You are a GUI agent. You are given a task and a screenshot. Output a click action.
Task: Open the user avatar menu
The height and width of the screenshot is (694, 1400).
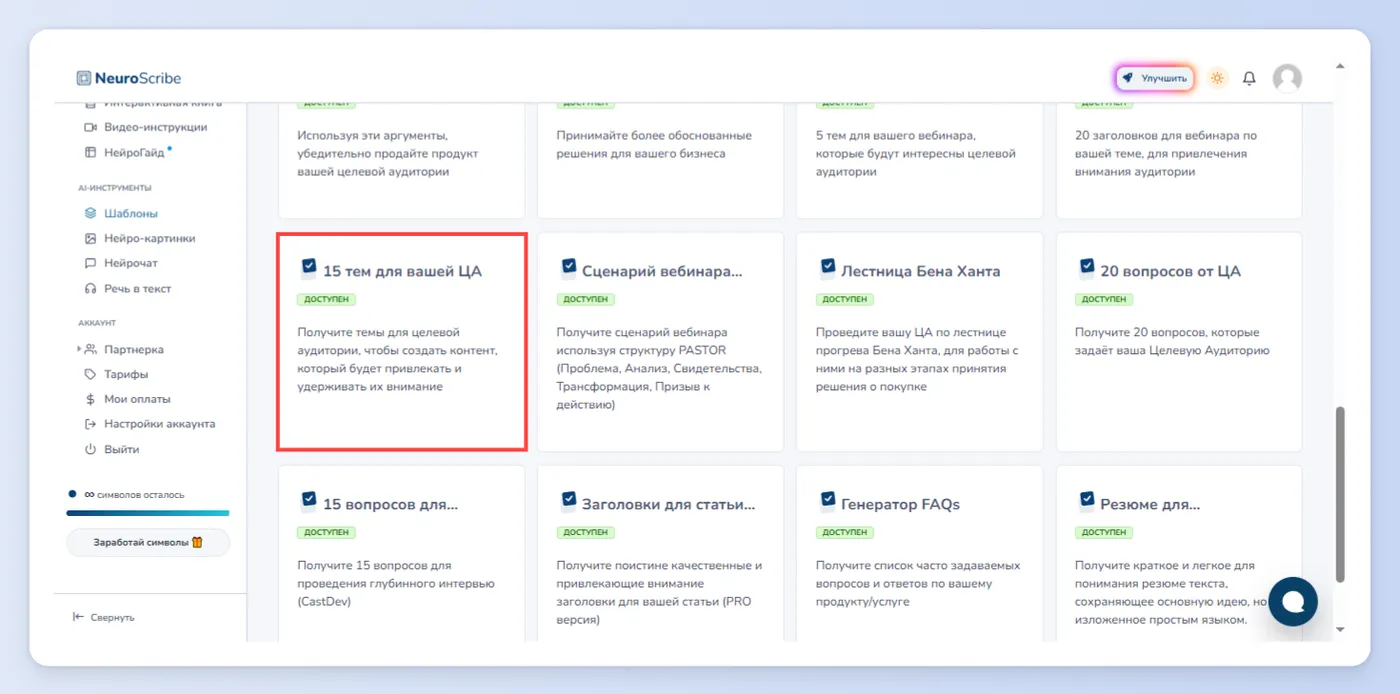click(x=1287, y=78)
